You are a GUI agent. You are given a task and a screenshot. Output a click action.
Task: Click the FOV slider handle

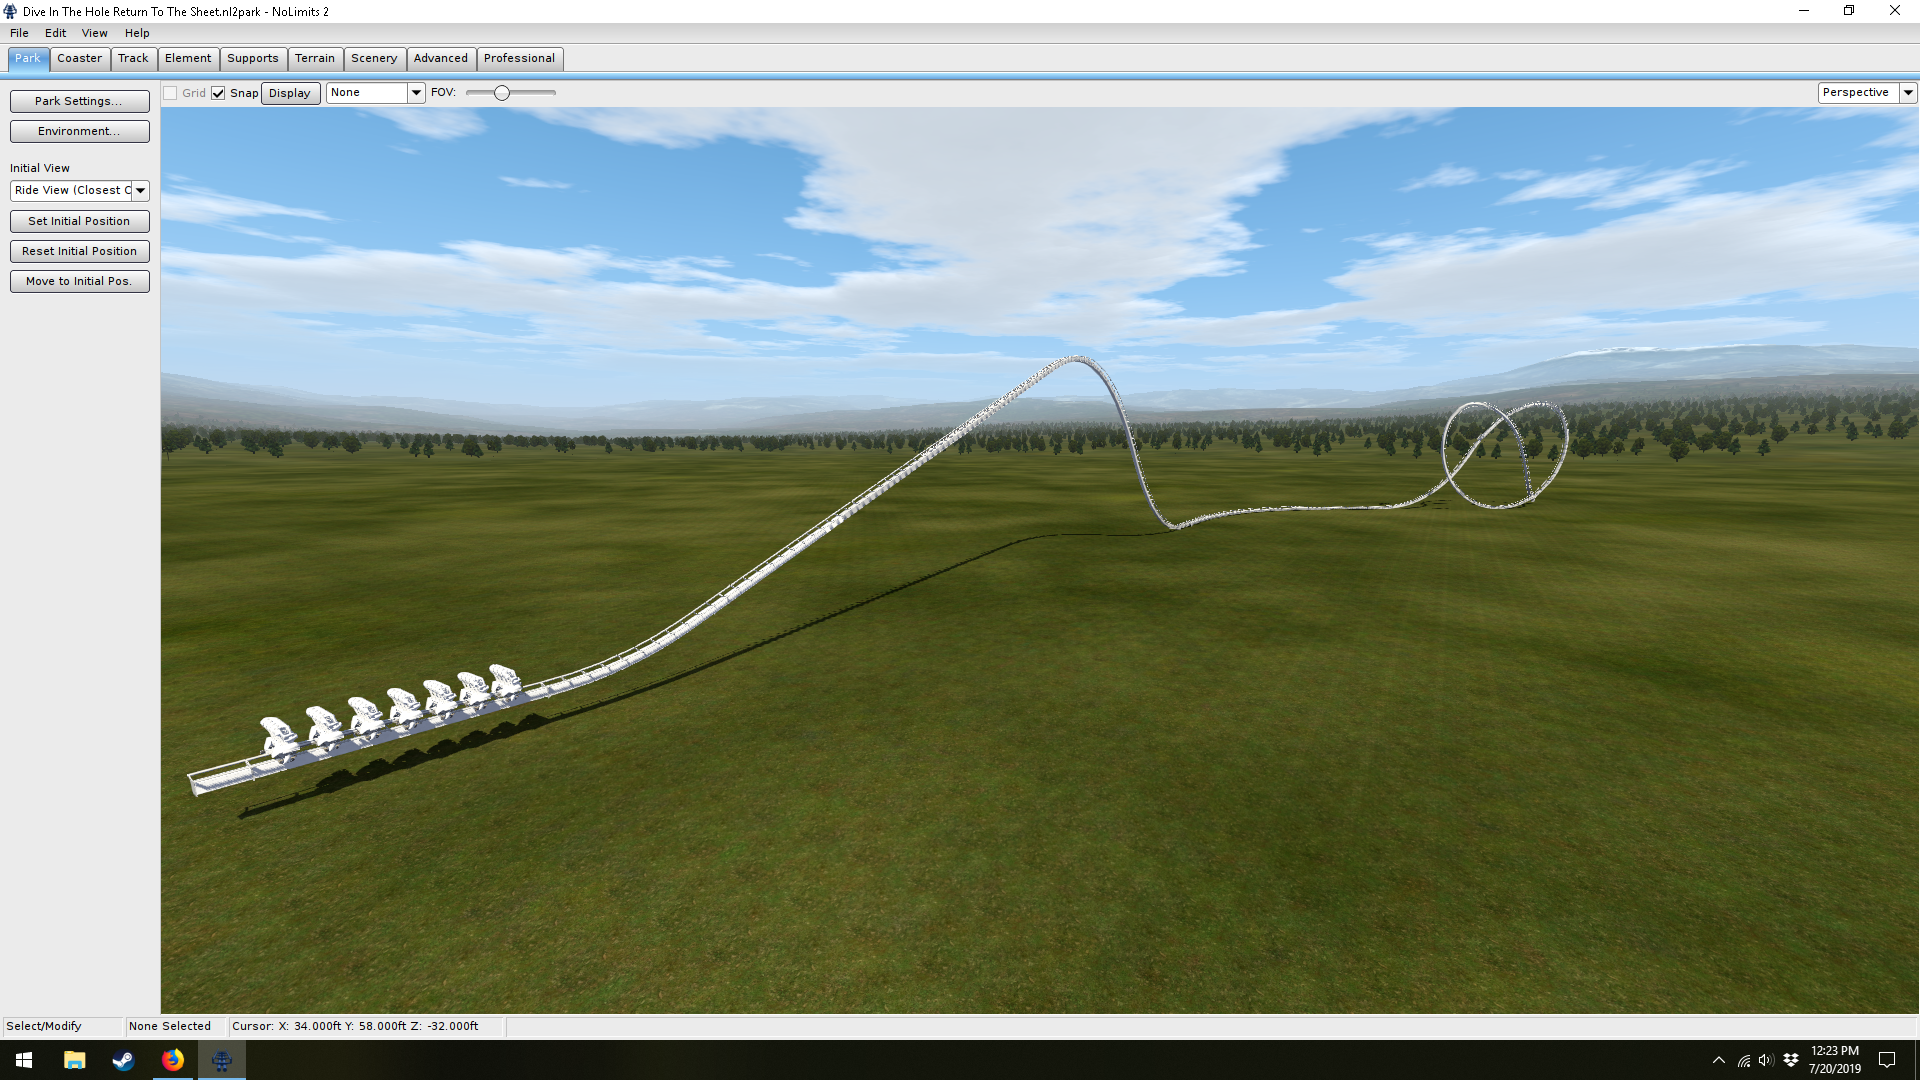click(502, 93)
